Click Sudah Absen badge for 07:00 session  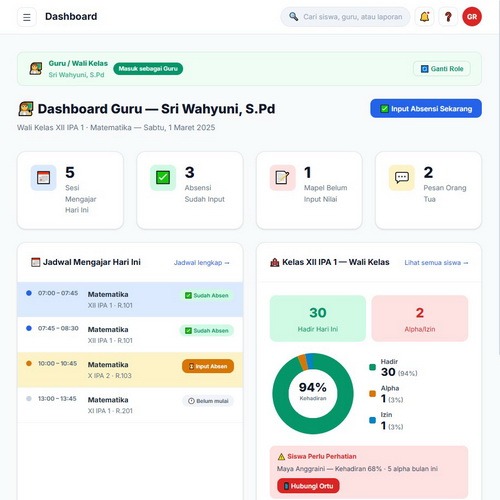[x=207, y=295]
